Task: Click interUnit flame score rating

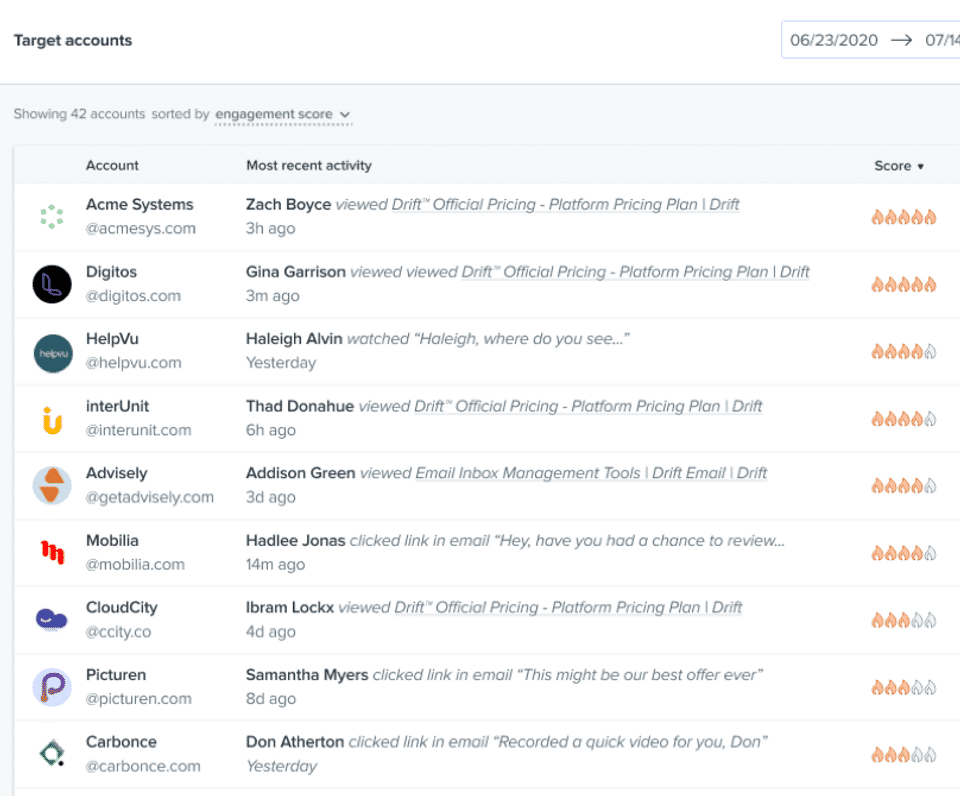Action: tap(904, 419)
